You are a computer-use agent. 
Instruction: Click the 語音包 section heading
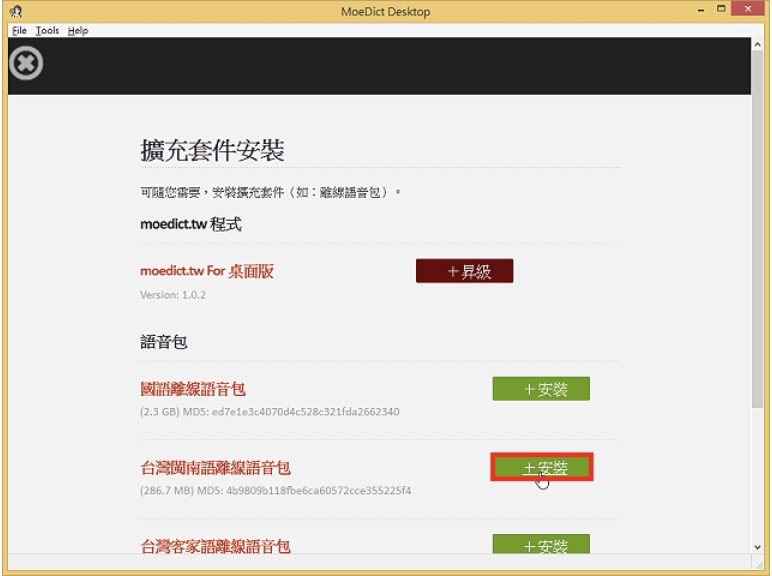coord(163,342)
